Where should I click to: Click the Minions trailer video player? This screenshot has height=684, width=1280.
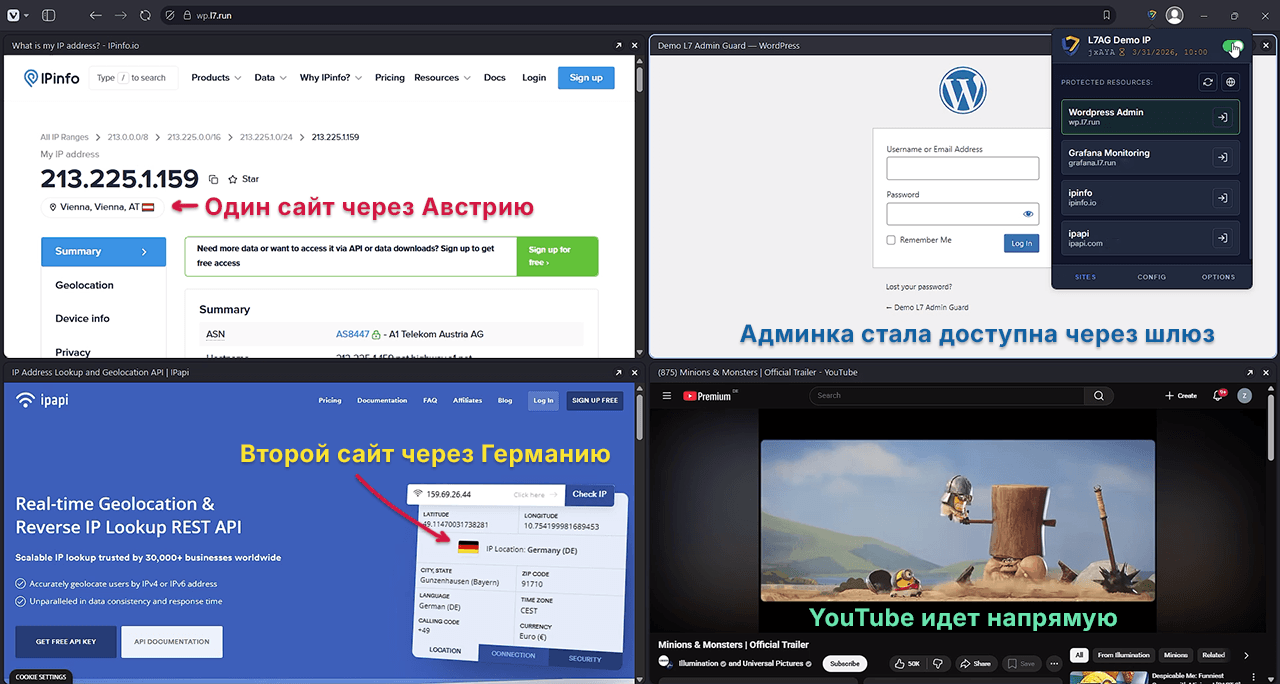pyautogui.click(x=957, y=522)
